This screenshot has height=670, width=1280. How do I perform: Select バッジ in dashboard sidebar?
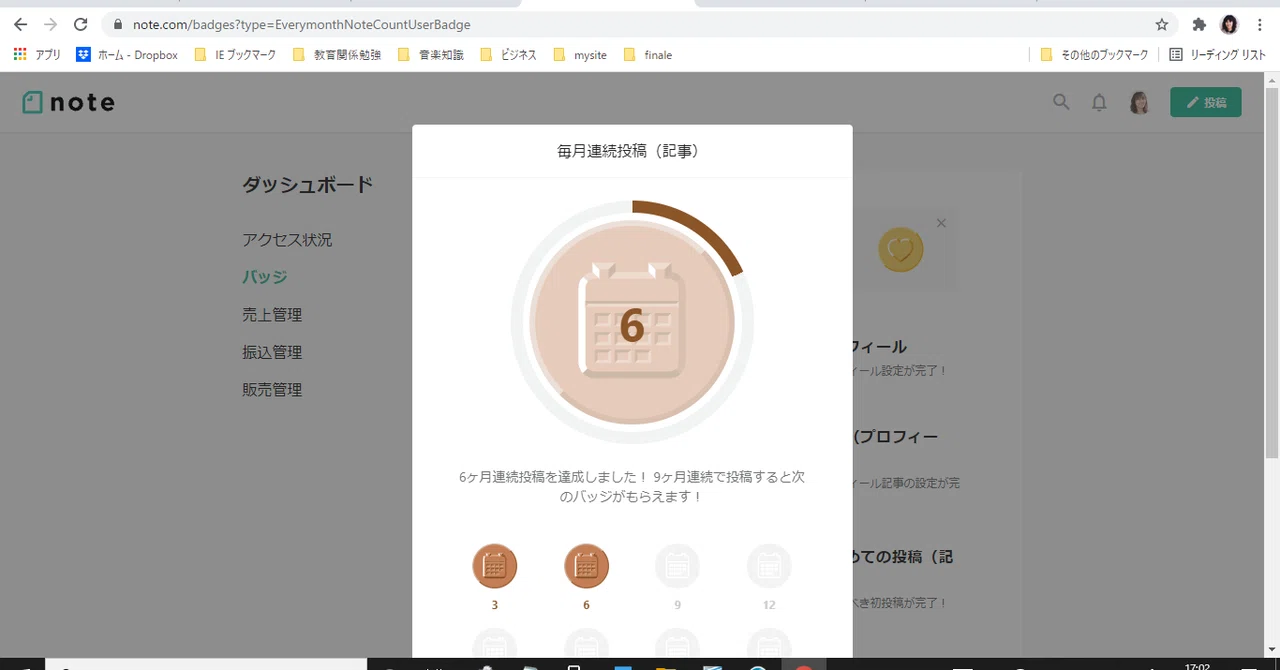[x=265, y=277]
